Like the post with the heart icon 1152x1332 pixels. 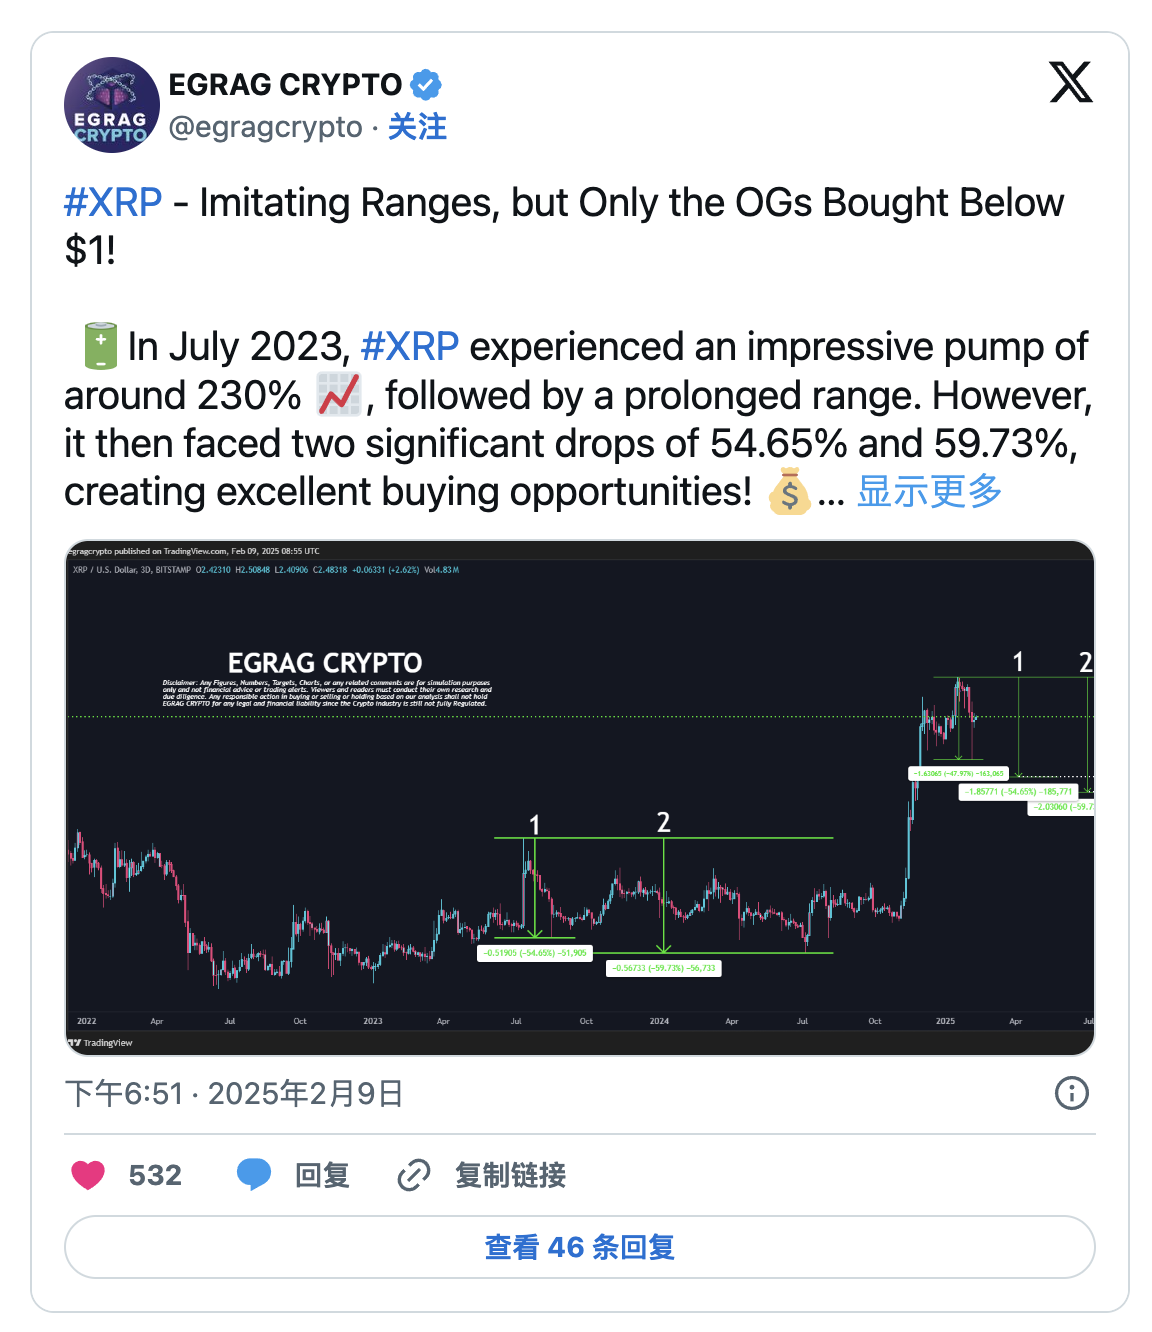point(88,1175)
